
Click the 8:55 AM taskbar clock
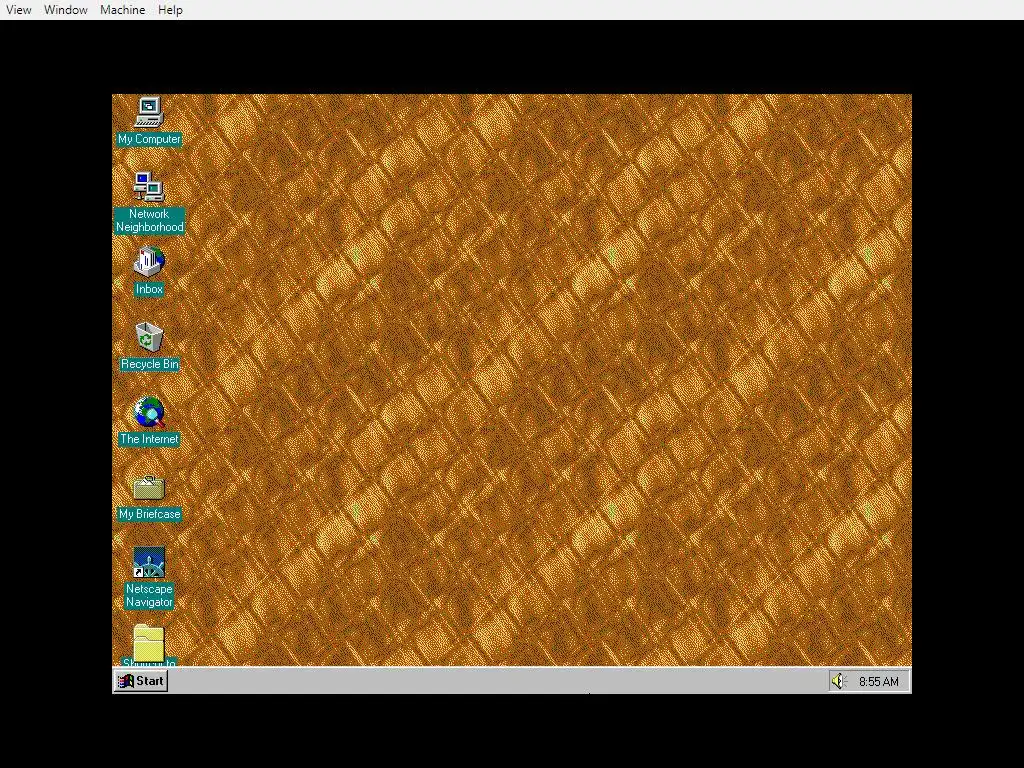[878, 682]
